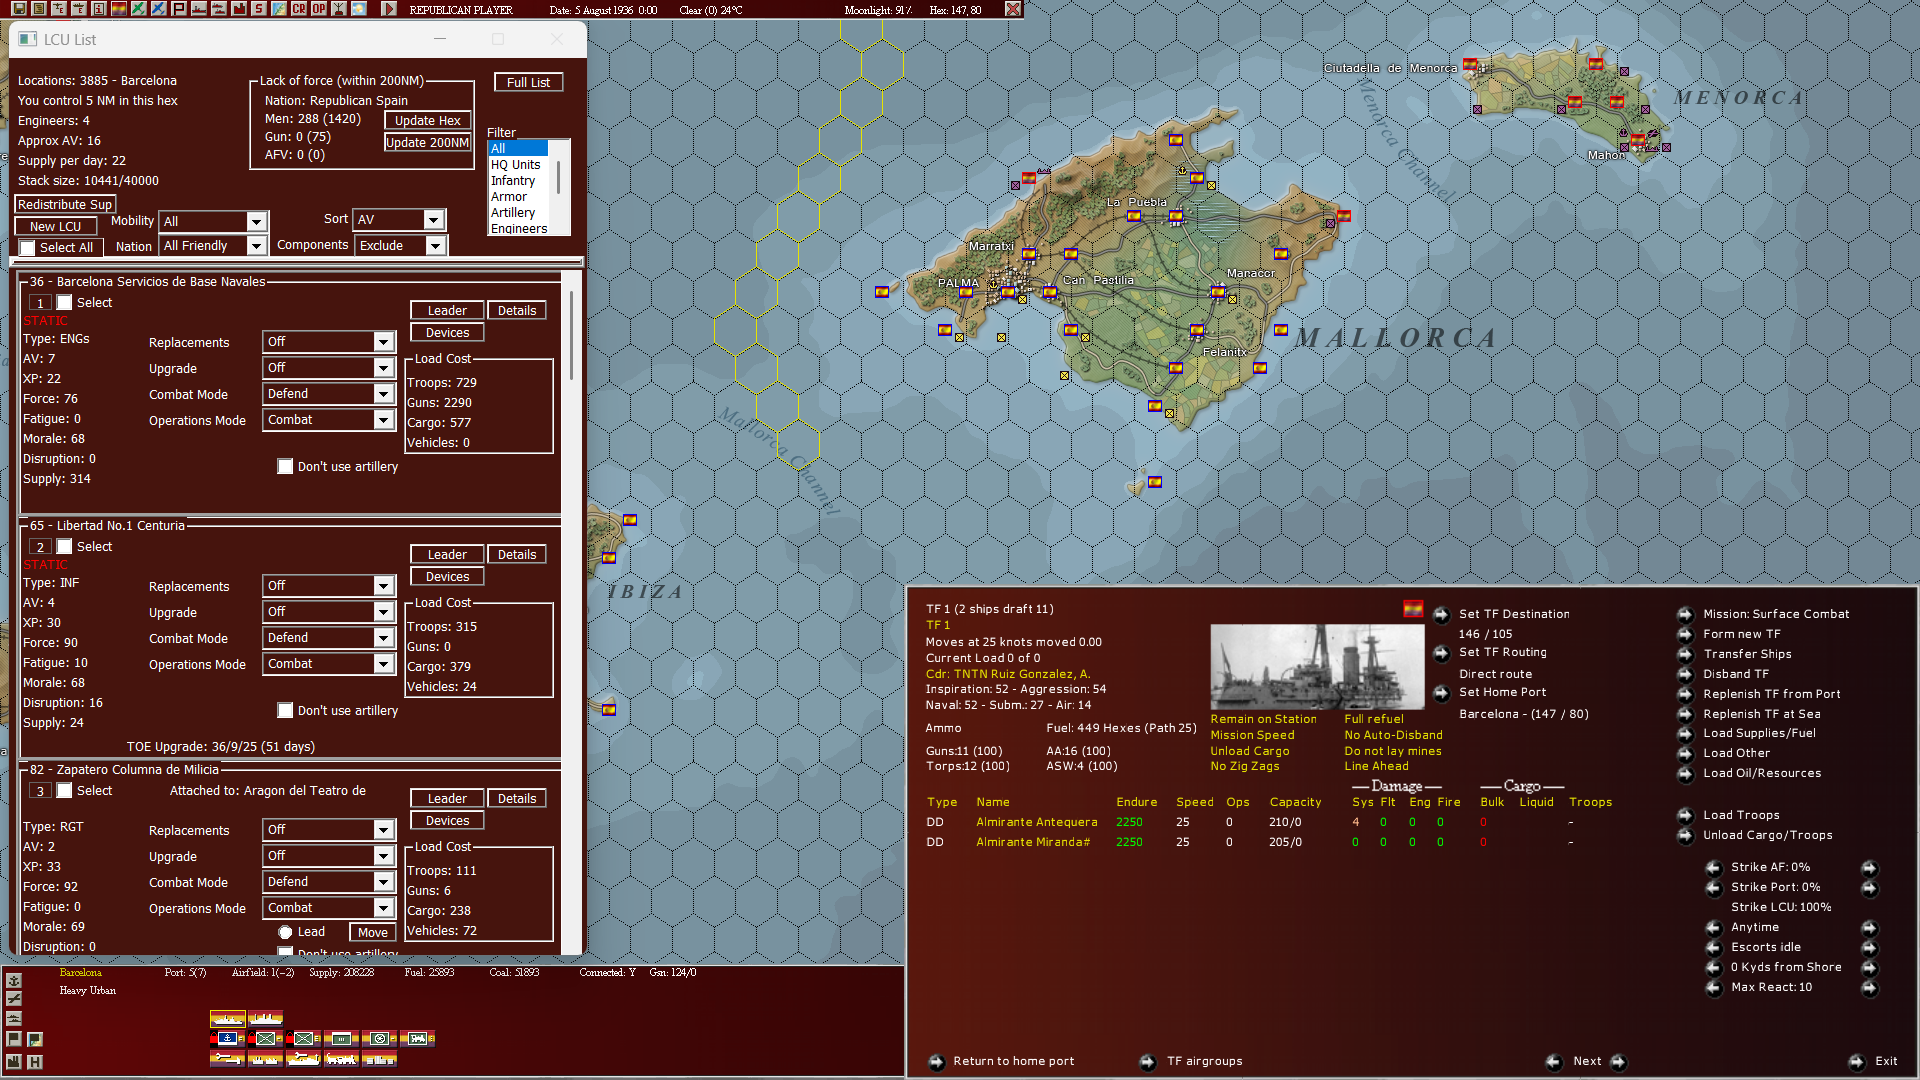Select the green aircraft icon in top toolbar
1920x1080 pixels.
138,9
